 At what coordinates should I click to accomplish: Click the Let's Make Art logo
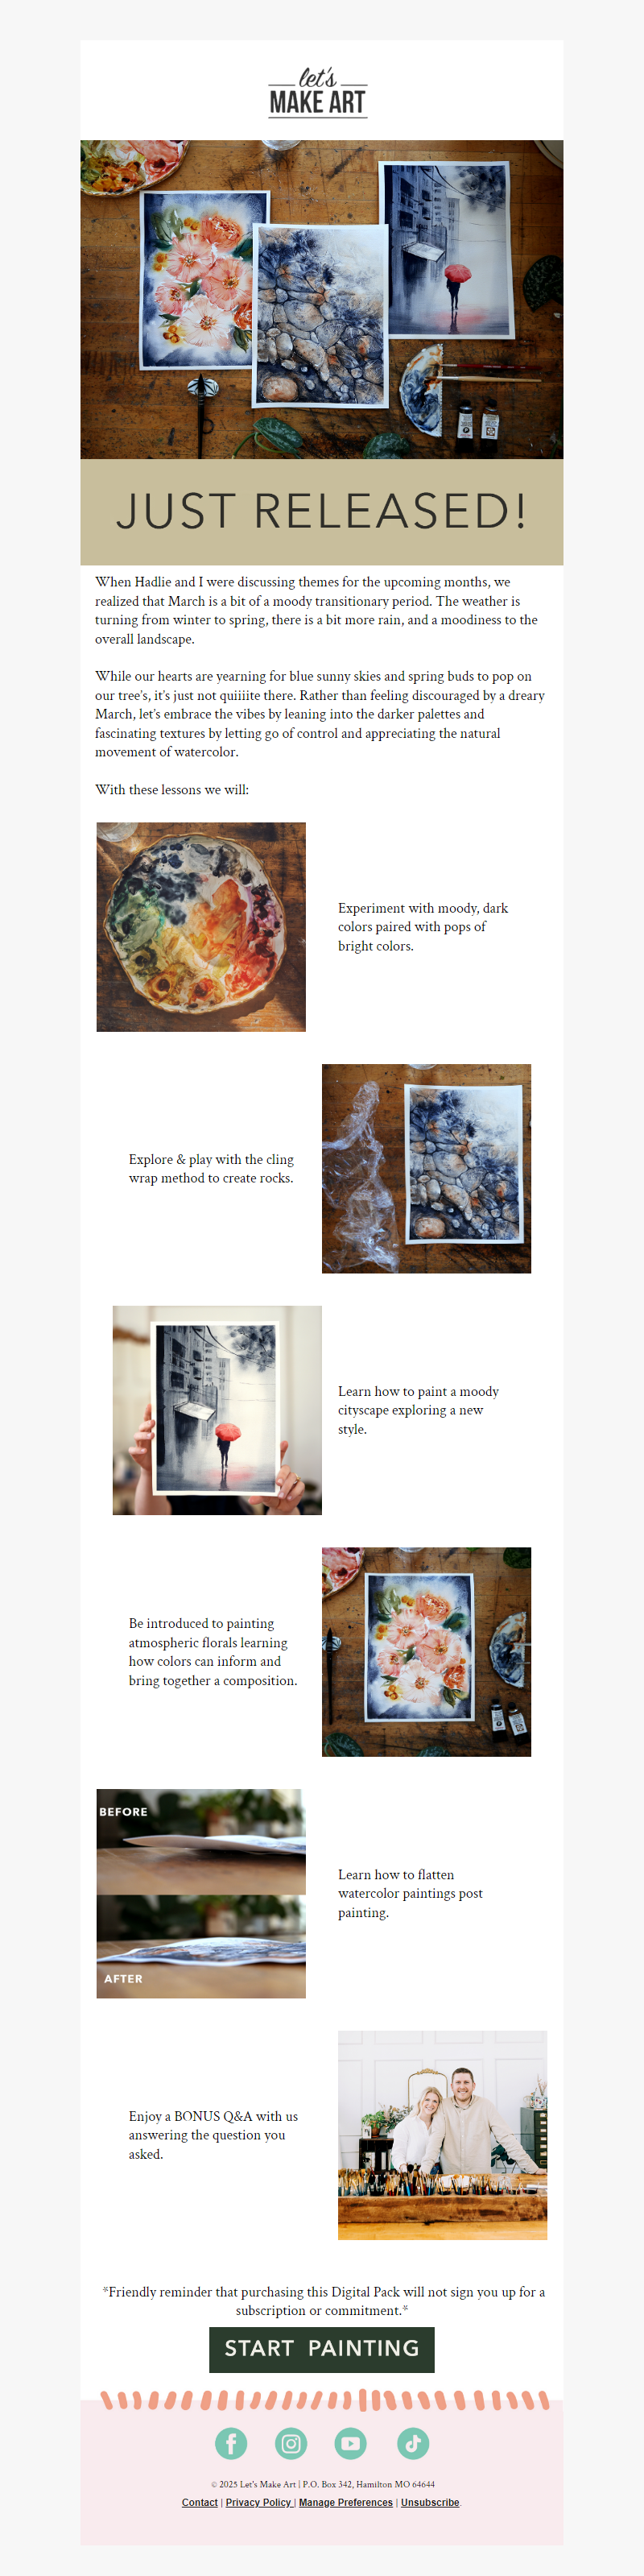pyautogui.click(x=318, y=93)
